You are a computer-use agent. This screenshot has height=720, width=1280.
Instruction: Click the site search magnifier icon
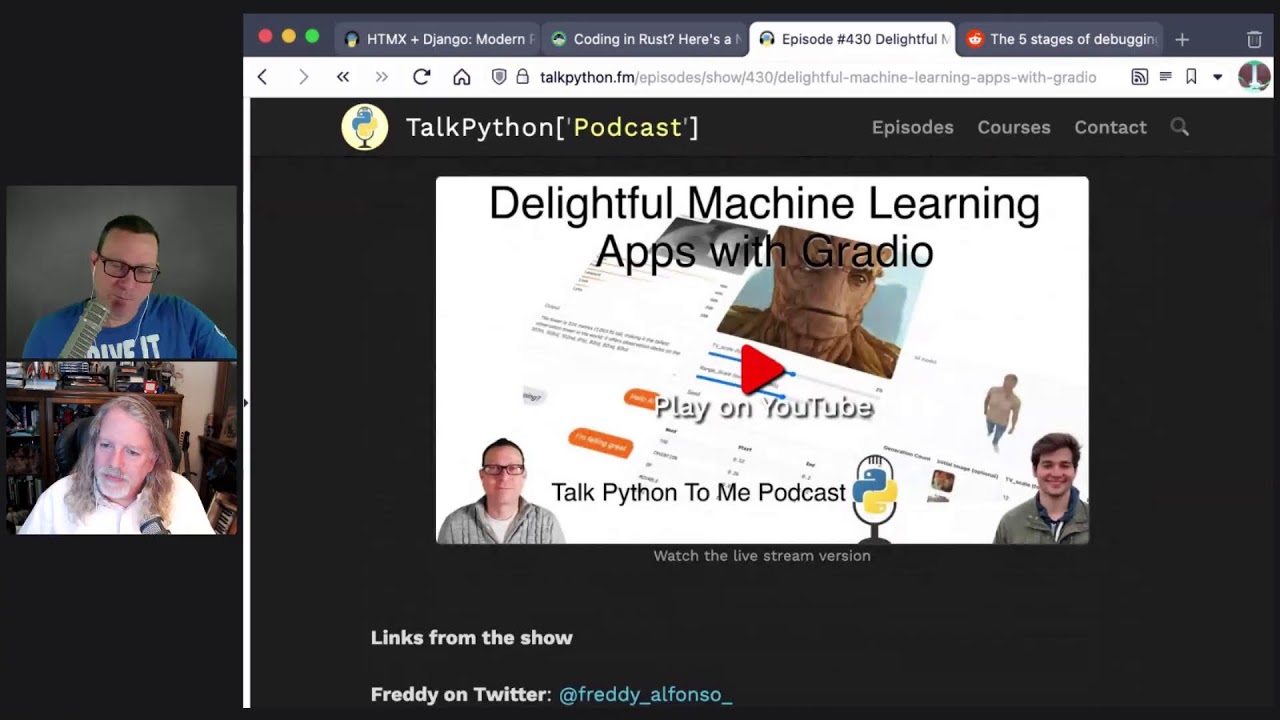click(1180, 127)
